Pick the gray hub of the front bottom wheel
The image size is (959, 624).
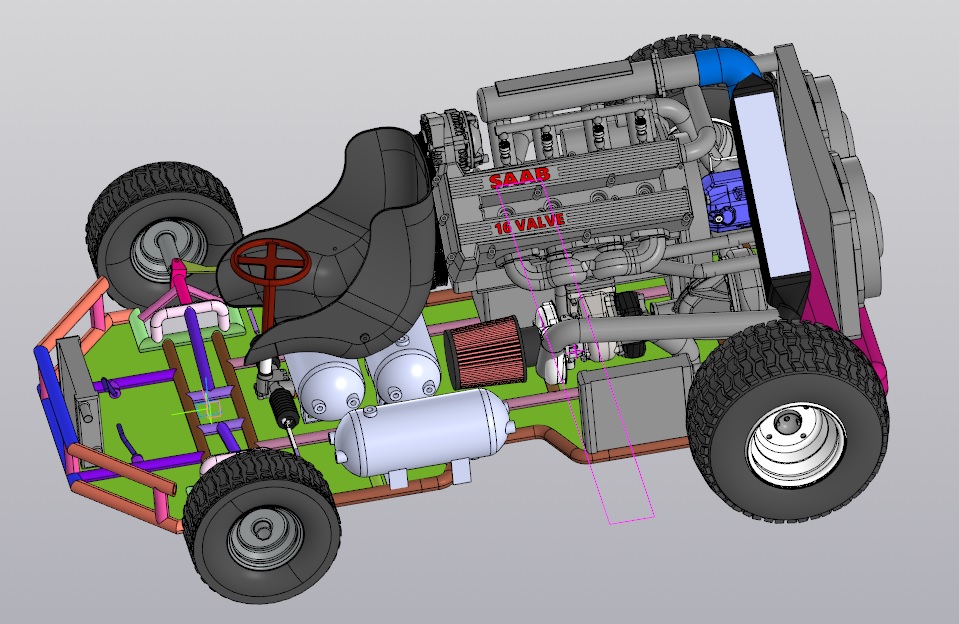coord(265,537)
